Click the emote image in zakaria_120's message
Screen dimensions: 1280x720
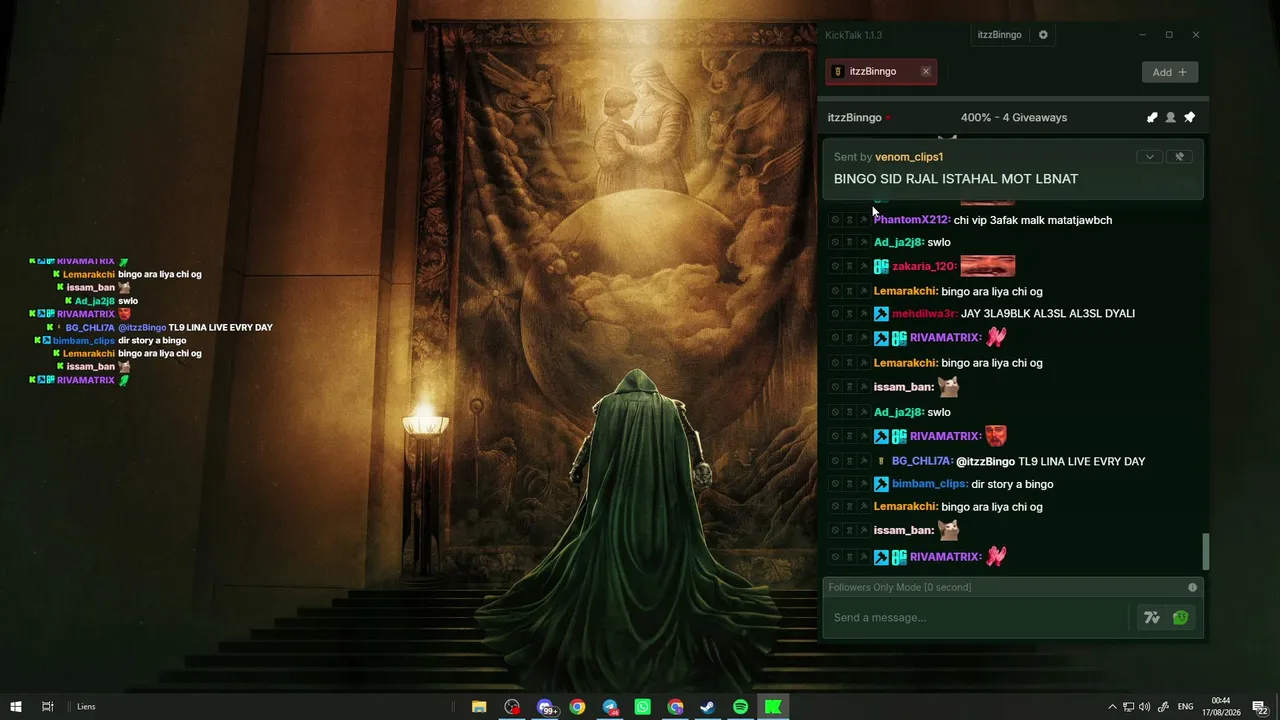[x=988, y=266]
